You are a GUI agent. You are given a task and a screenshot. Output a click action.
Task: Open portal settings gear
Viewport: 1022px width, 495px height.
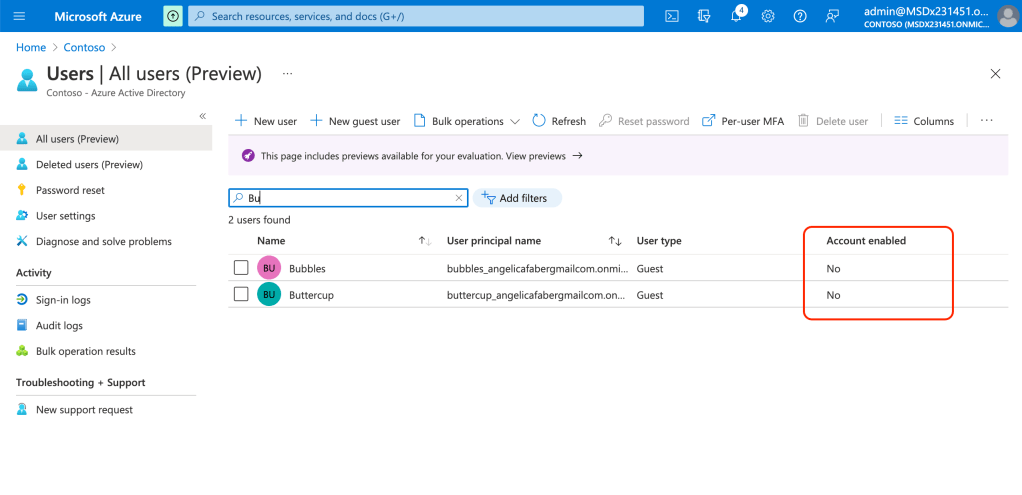coord(768,16)
